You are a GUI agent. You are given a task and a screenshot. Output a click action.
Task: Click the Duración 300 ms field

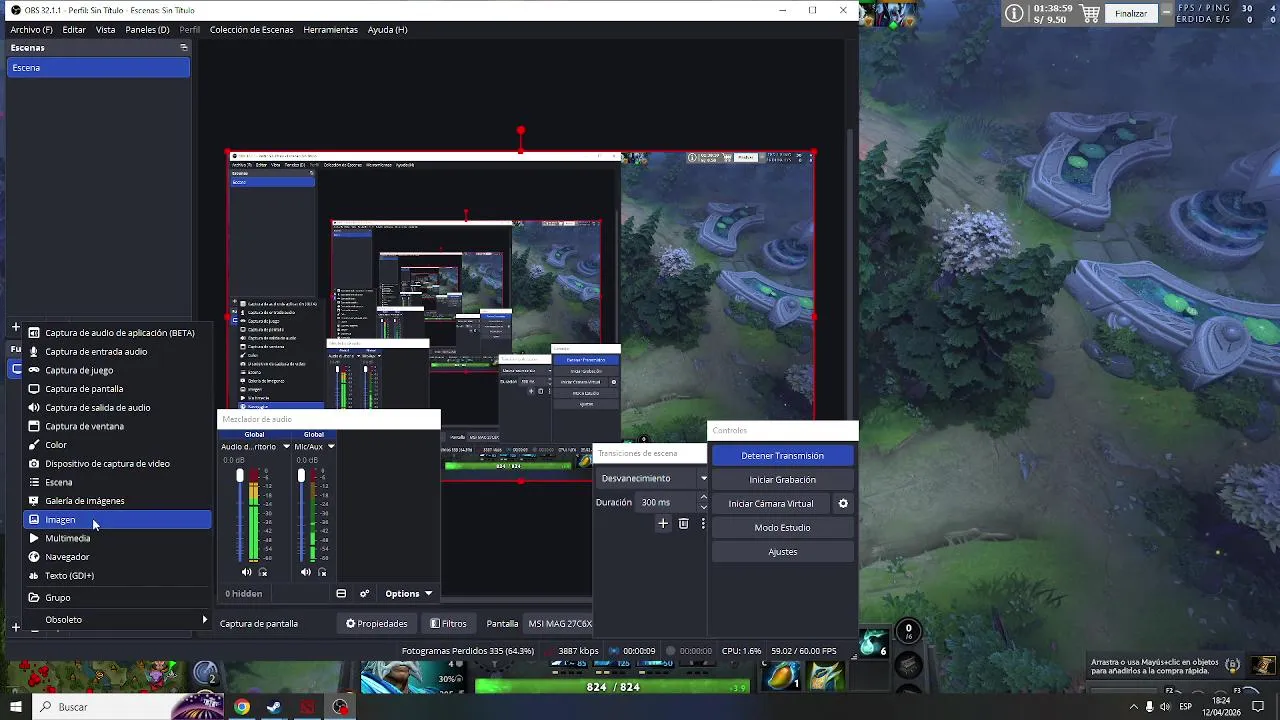click(667, 503)
